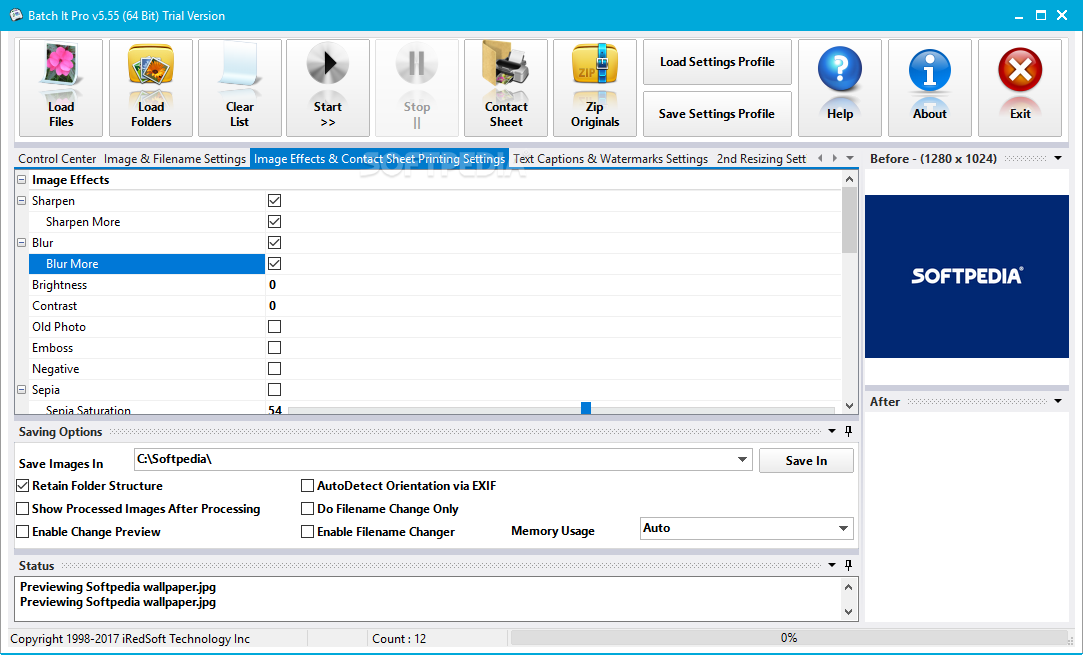Open the 2nd Resizing Settings tab
Viewport: 1083px width, 655px height.
[x=761, y=159]
